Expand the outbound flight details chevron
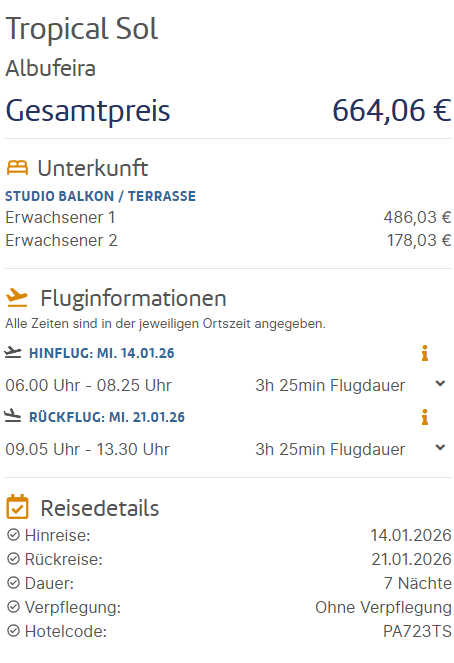 440,384
